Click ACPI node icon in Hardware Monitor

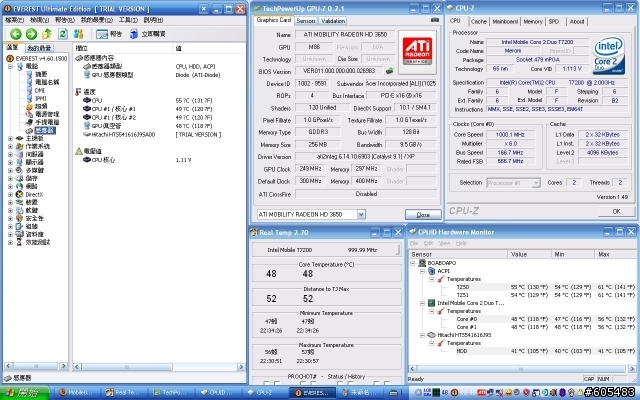(431, 271)
